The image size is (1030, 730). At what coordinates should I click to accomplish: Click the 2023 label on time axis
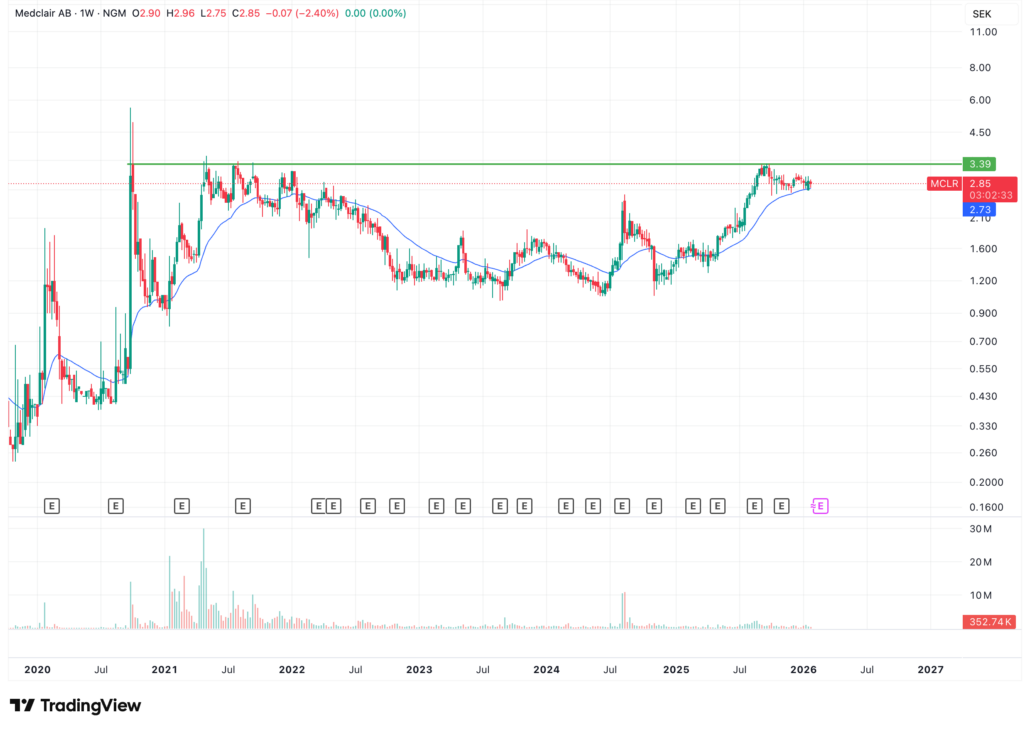pyautogui.click(x=419, y=669)
